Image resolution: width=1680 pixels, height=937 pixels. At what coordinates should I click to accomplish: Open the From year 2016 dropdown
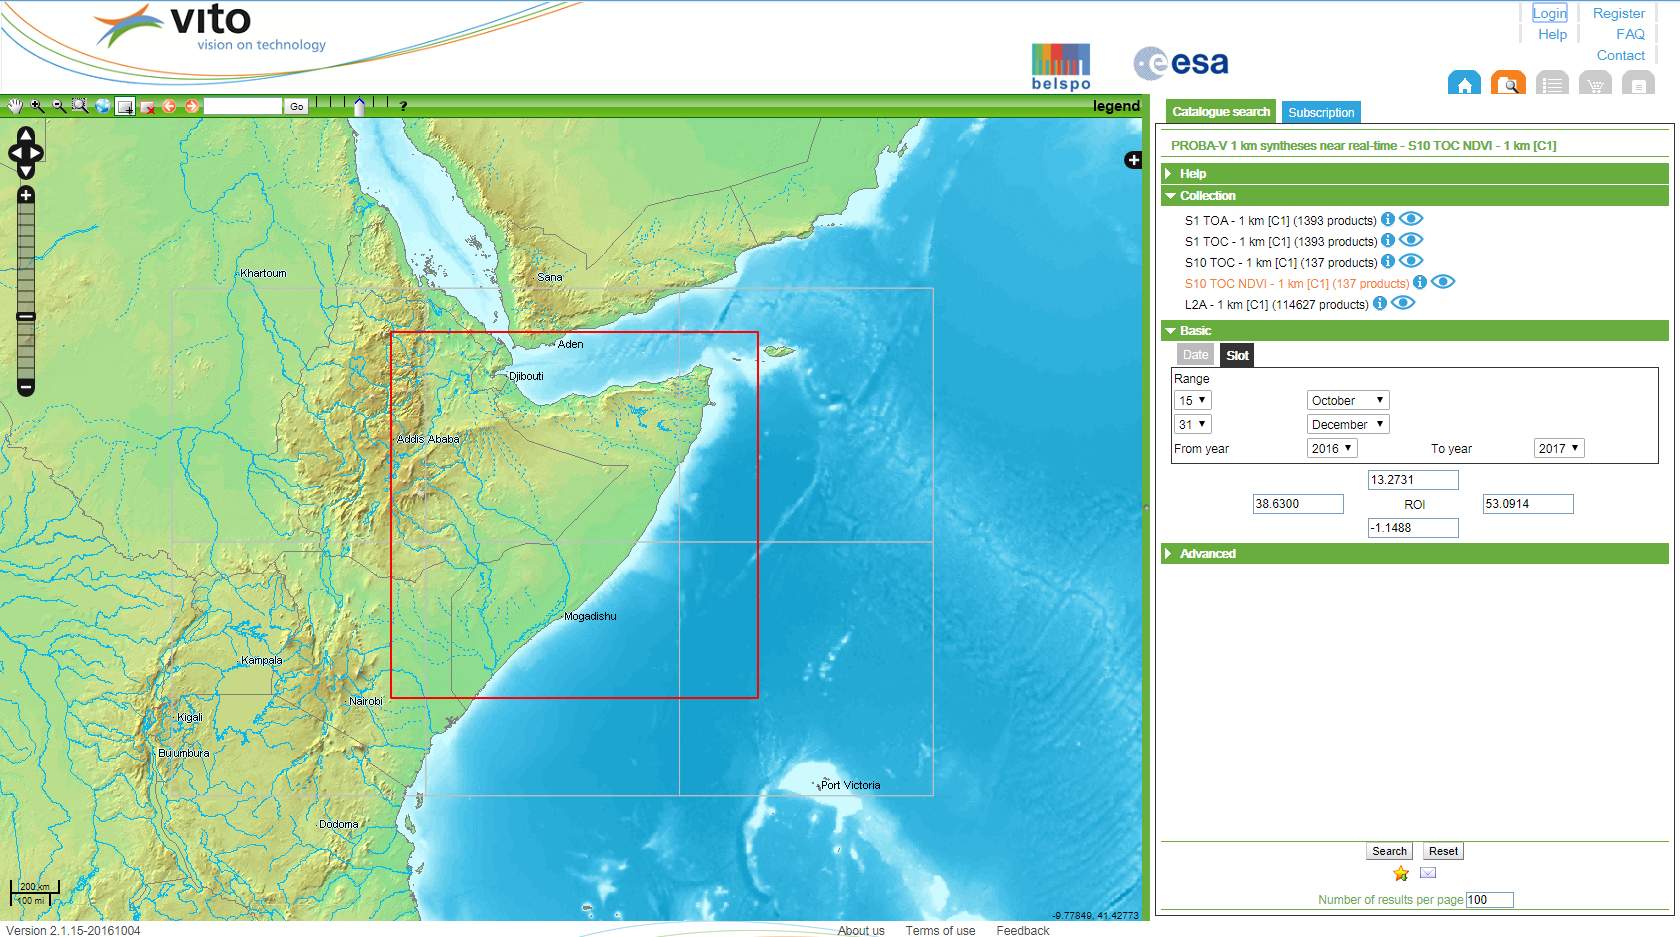pyautogui.click(x=1331, y=448)
